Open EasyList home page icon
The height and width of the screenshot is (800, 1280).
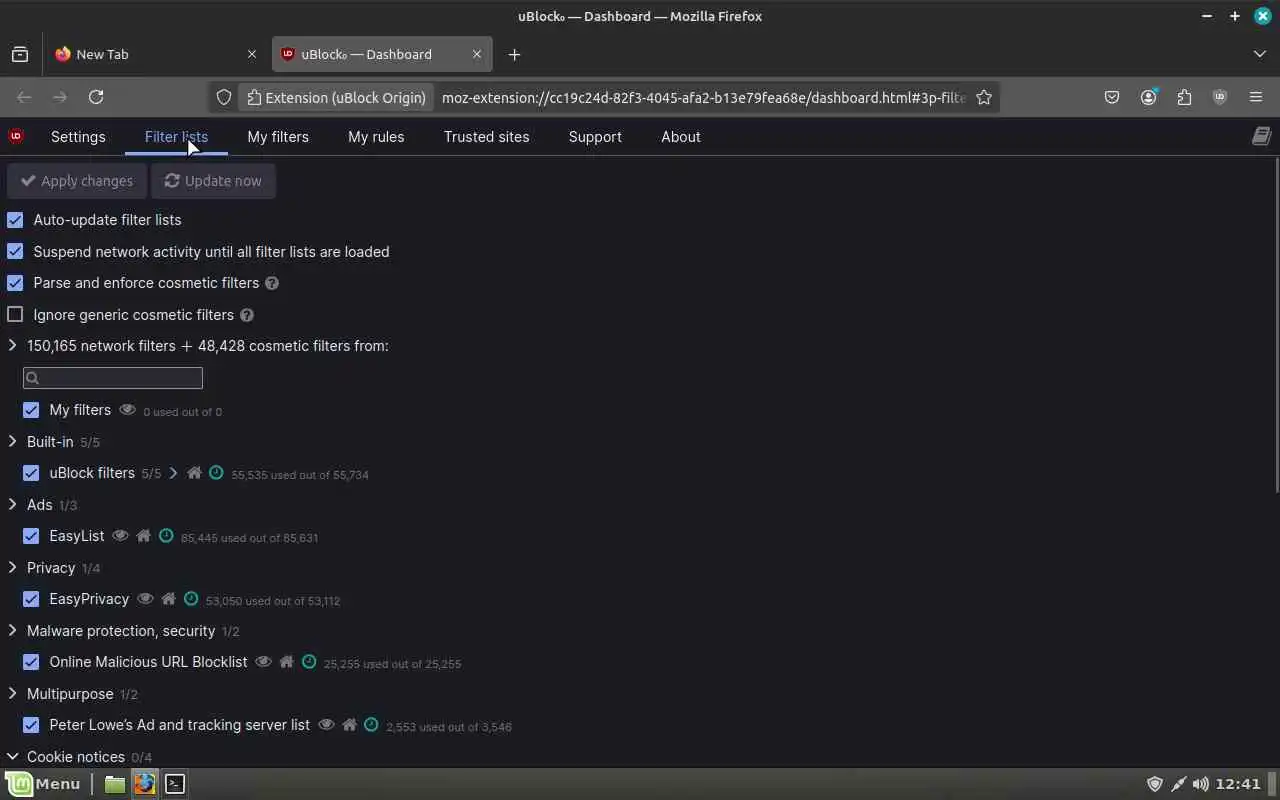(143, 536)
